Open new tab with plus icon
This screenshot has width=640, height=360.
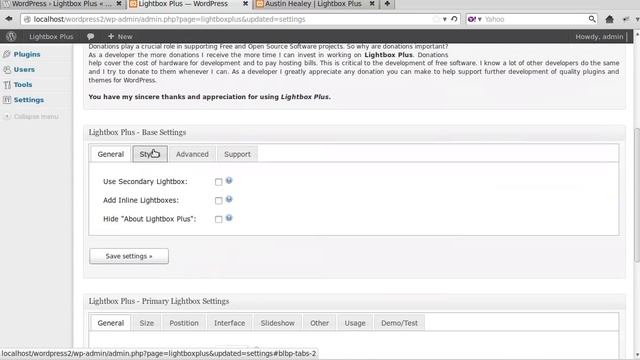[x=387, y=4]
